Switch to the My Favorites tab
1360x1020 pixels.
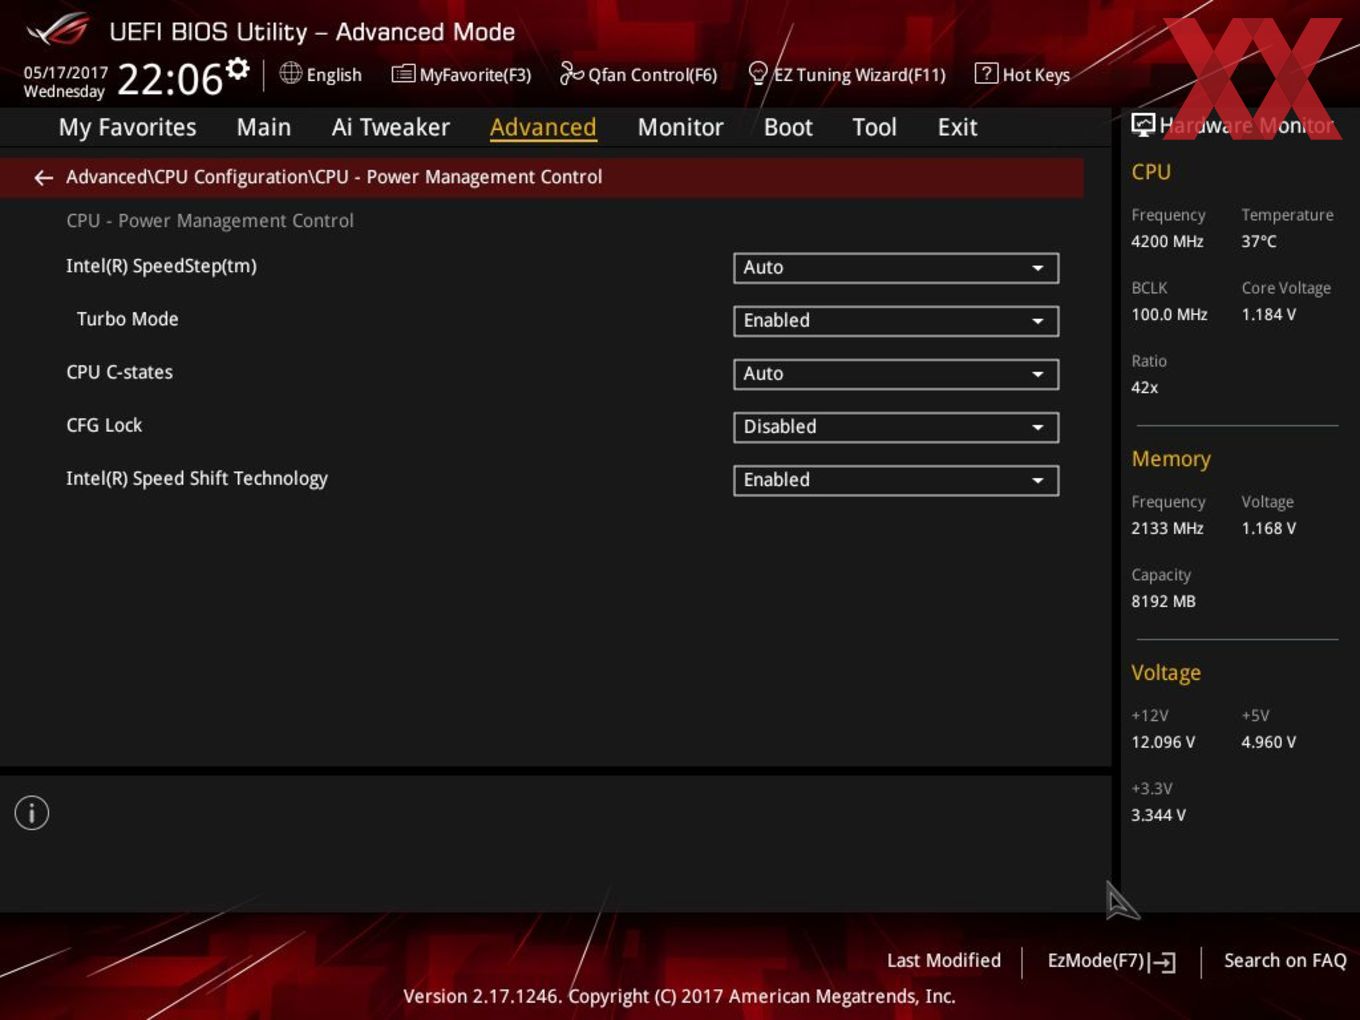(127, 127)
